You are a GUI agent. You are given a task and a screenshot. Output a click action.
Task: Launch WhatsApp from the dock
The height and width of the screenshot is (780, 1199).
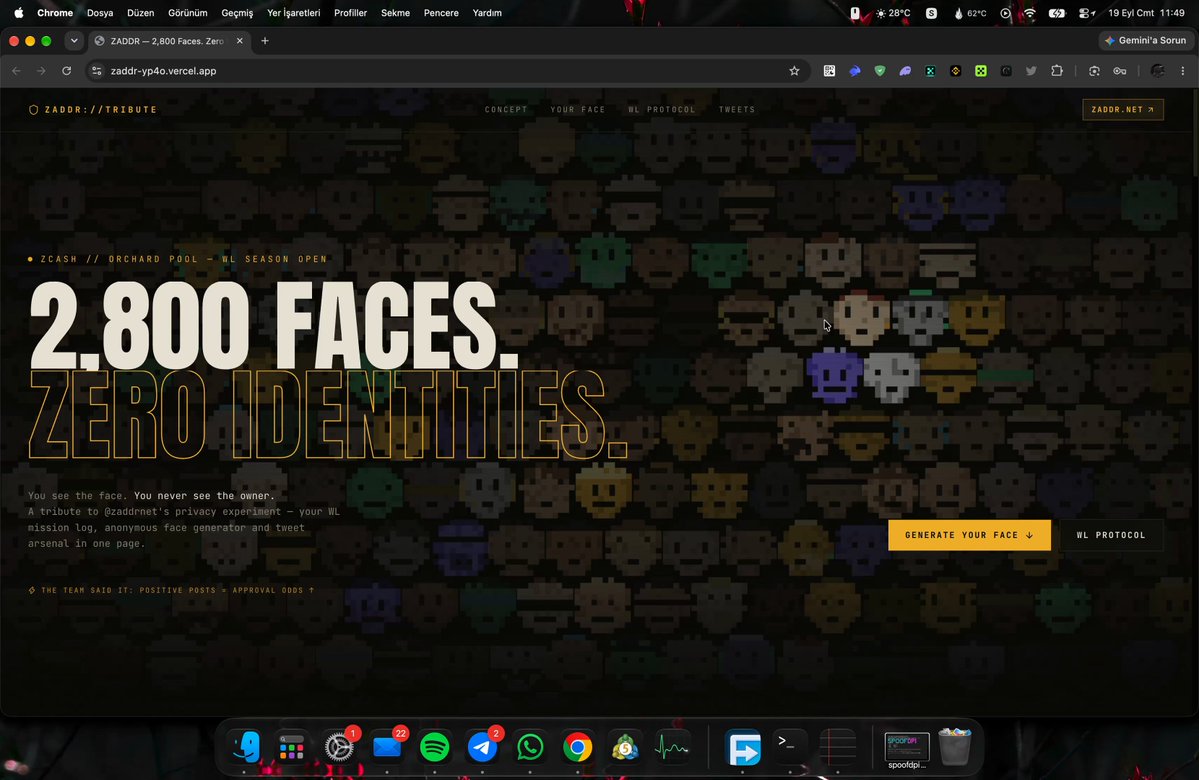coord(530,747)
